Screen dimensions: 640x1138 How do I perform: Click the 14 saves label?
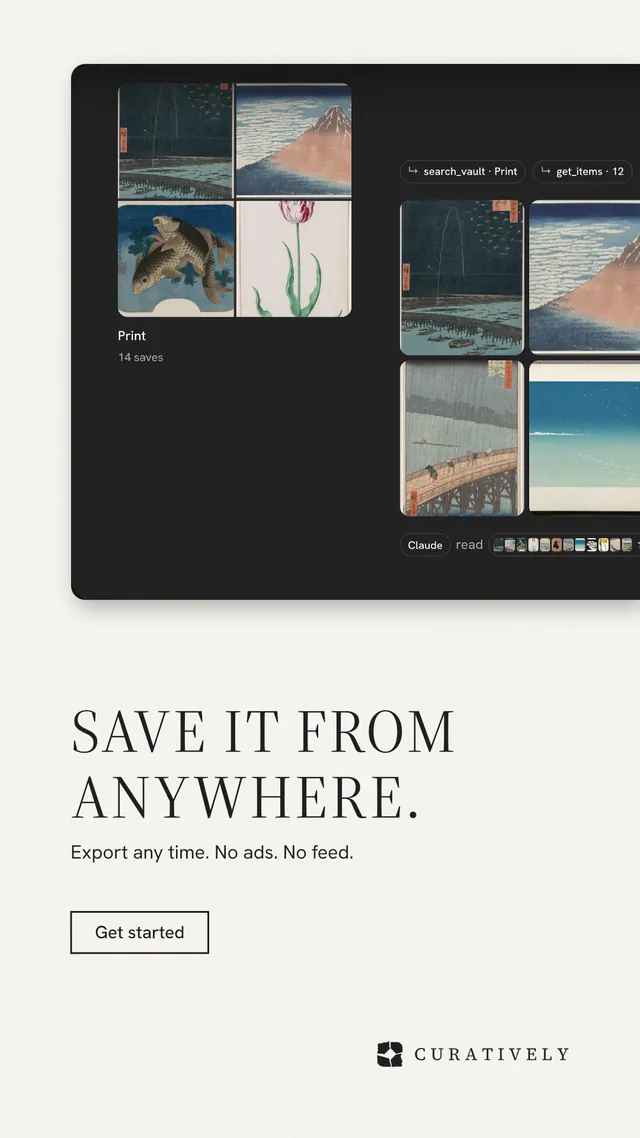[141, 357]
